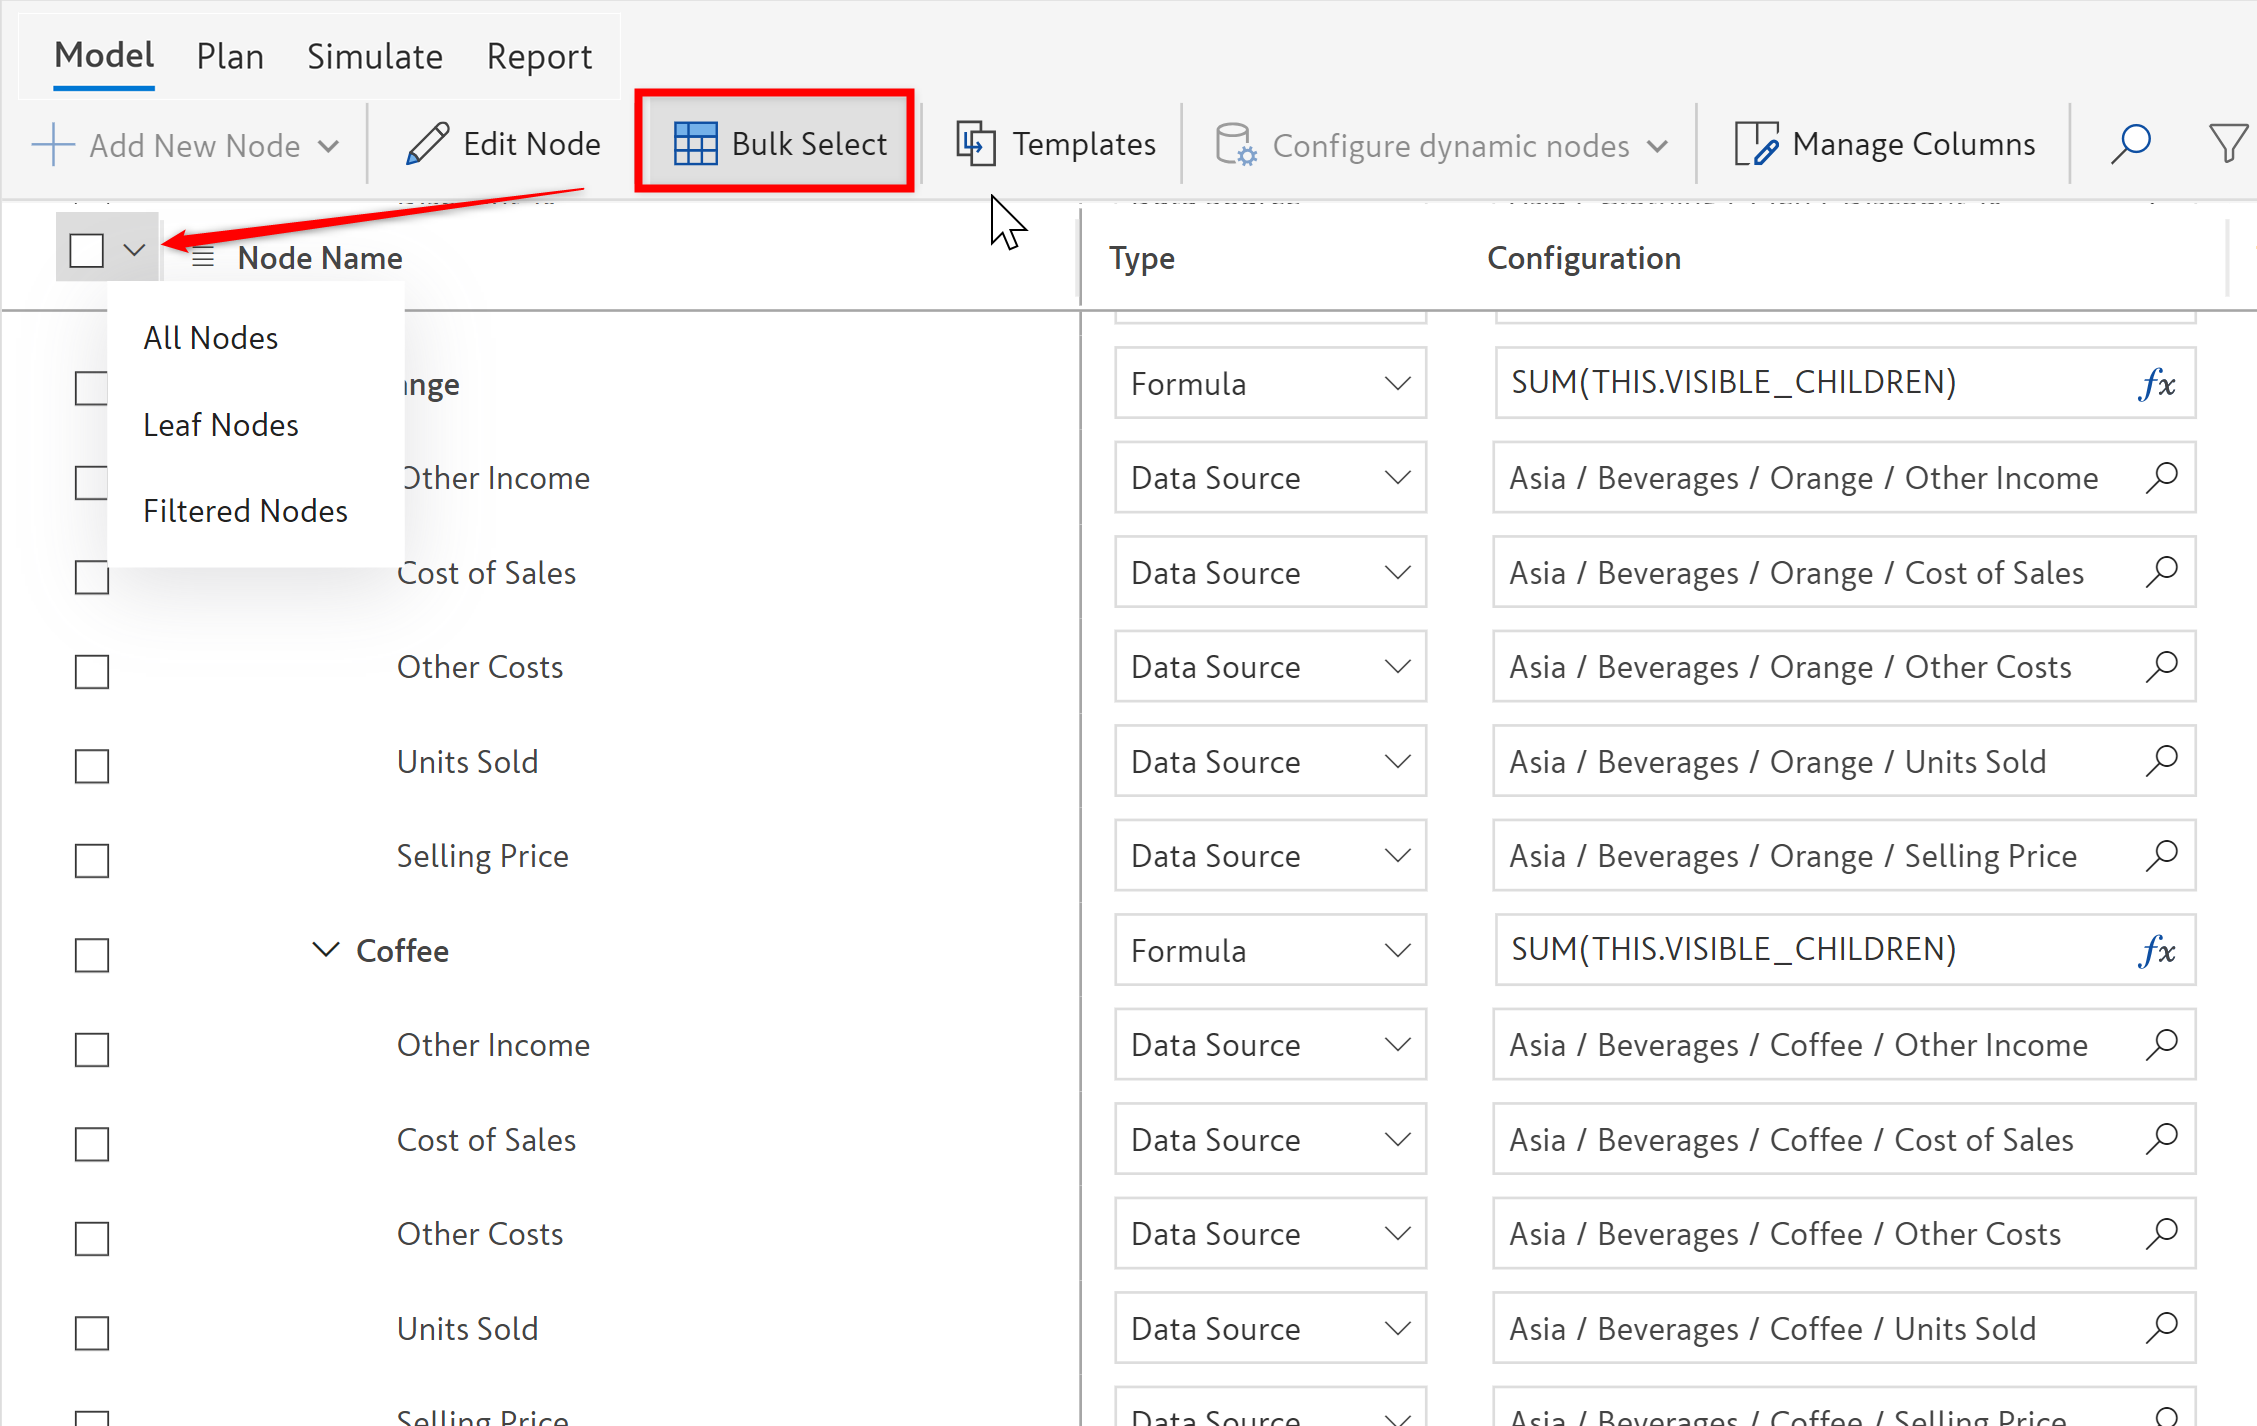Click the Templates copy icon
This screenshot has height=1426, width=2257.
click(975, 144)
